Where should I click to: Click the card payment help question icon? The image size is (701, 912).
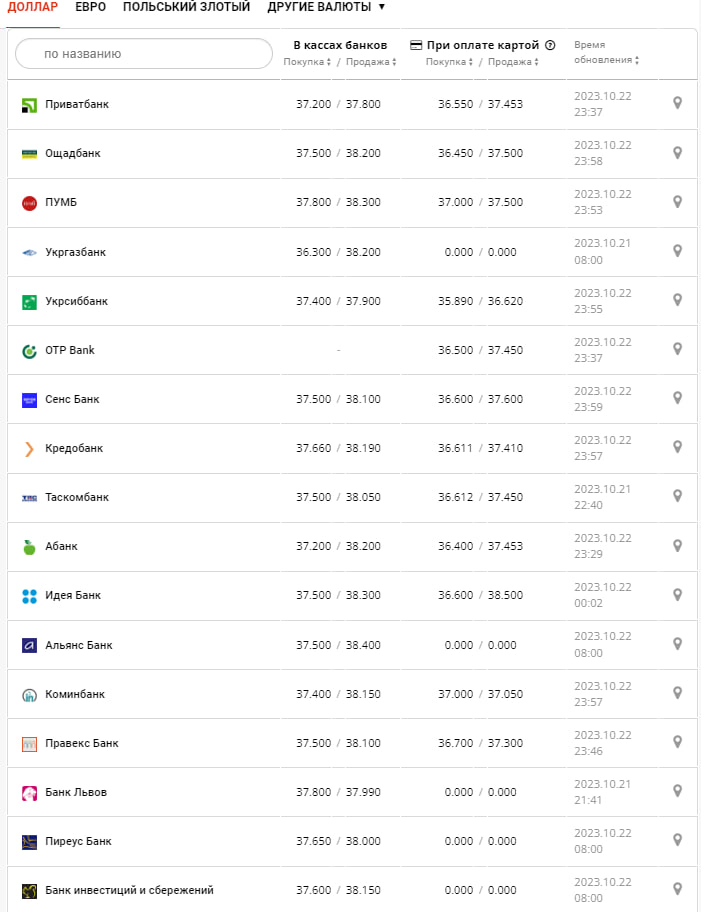pos(550,45)
